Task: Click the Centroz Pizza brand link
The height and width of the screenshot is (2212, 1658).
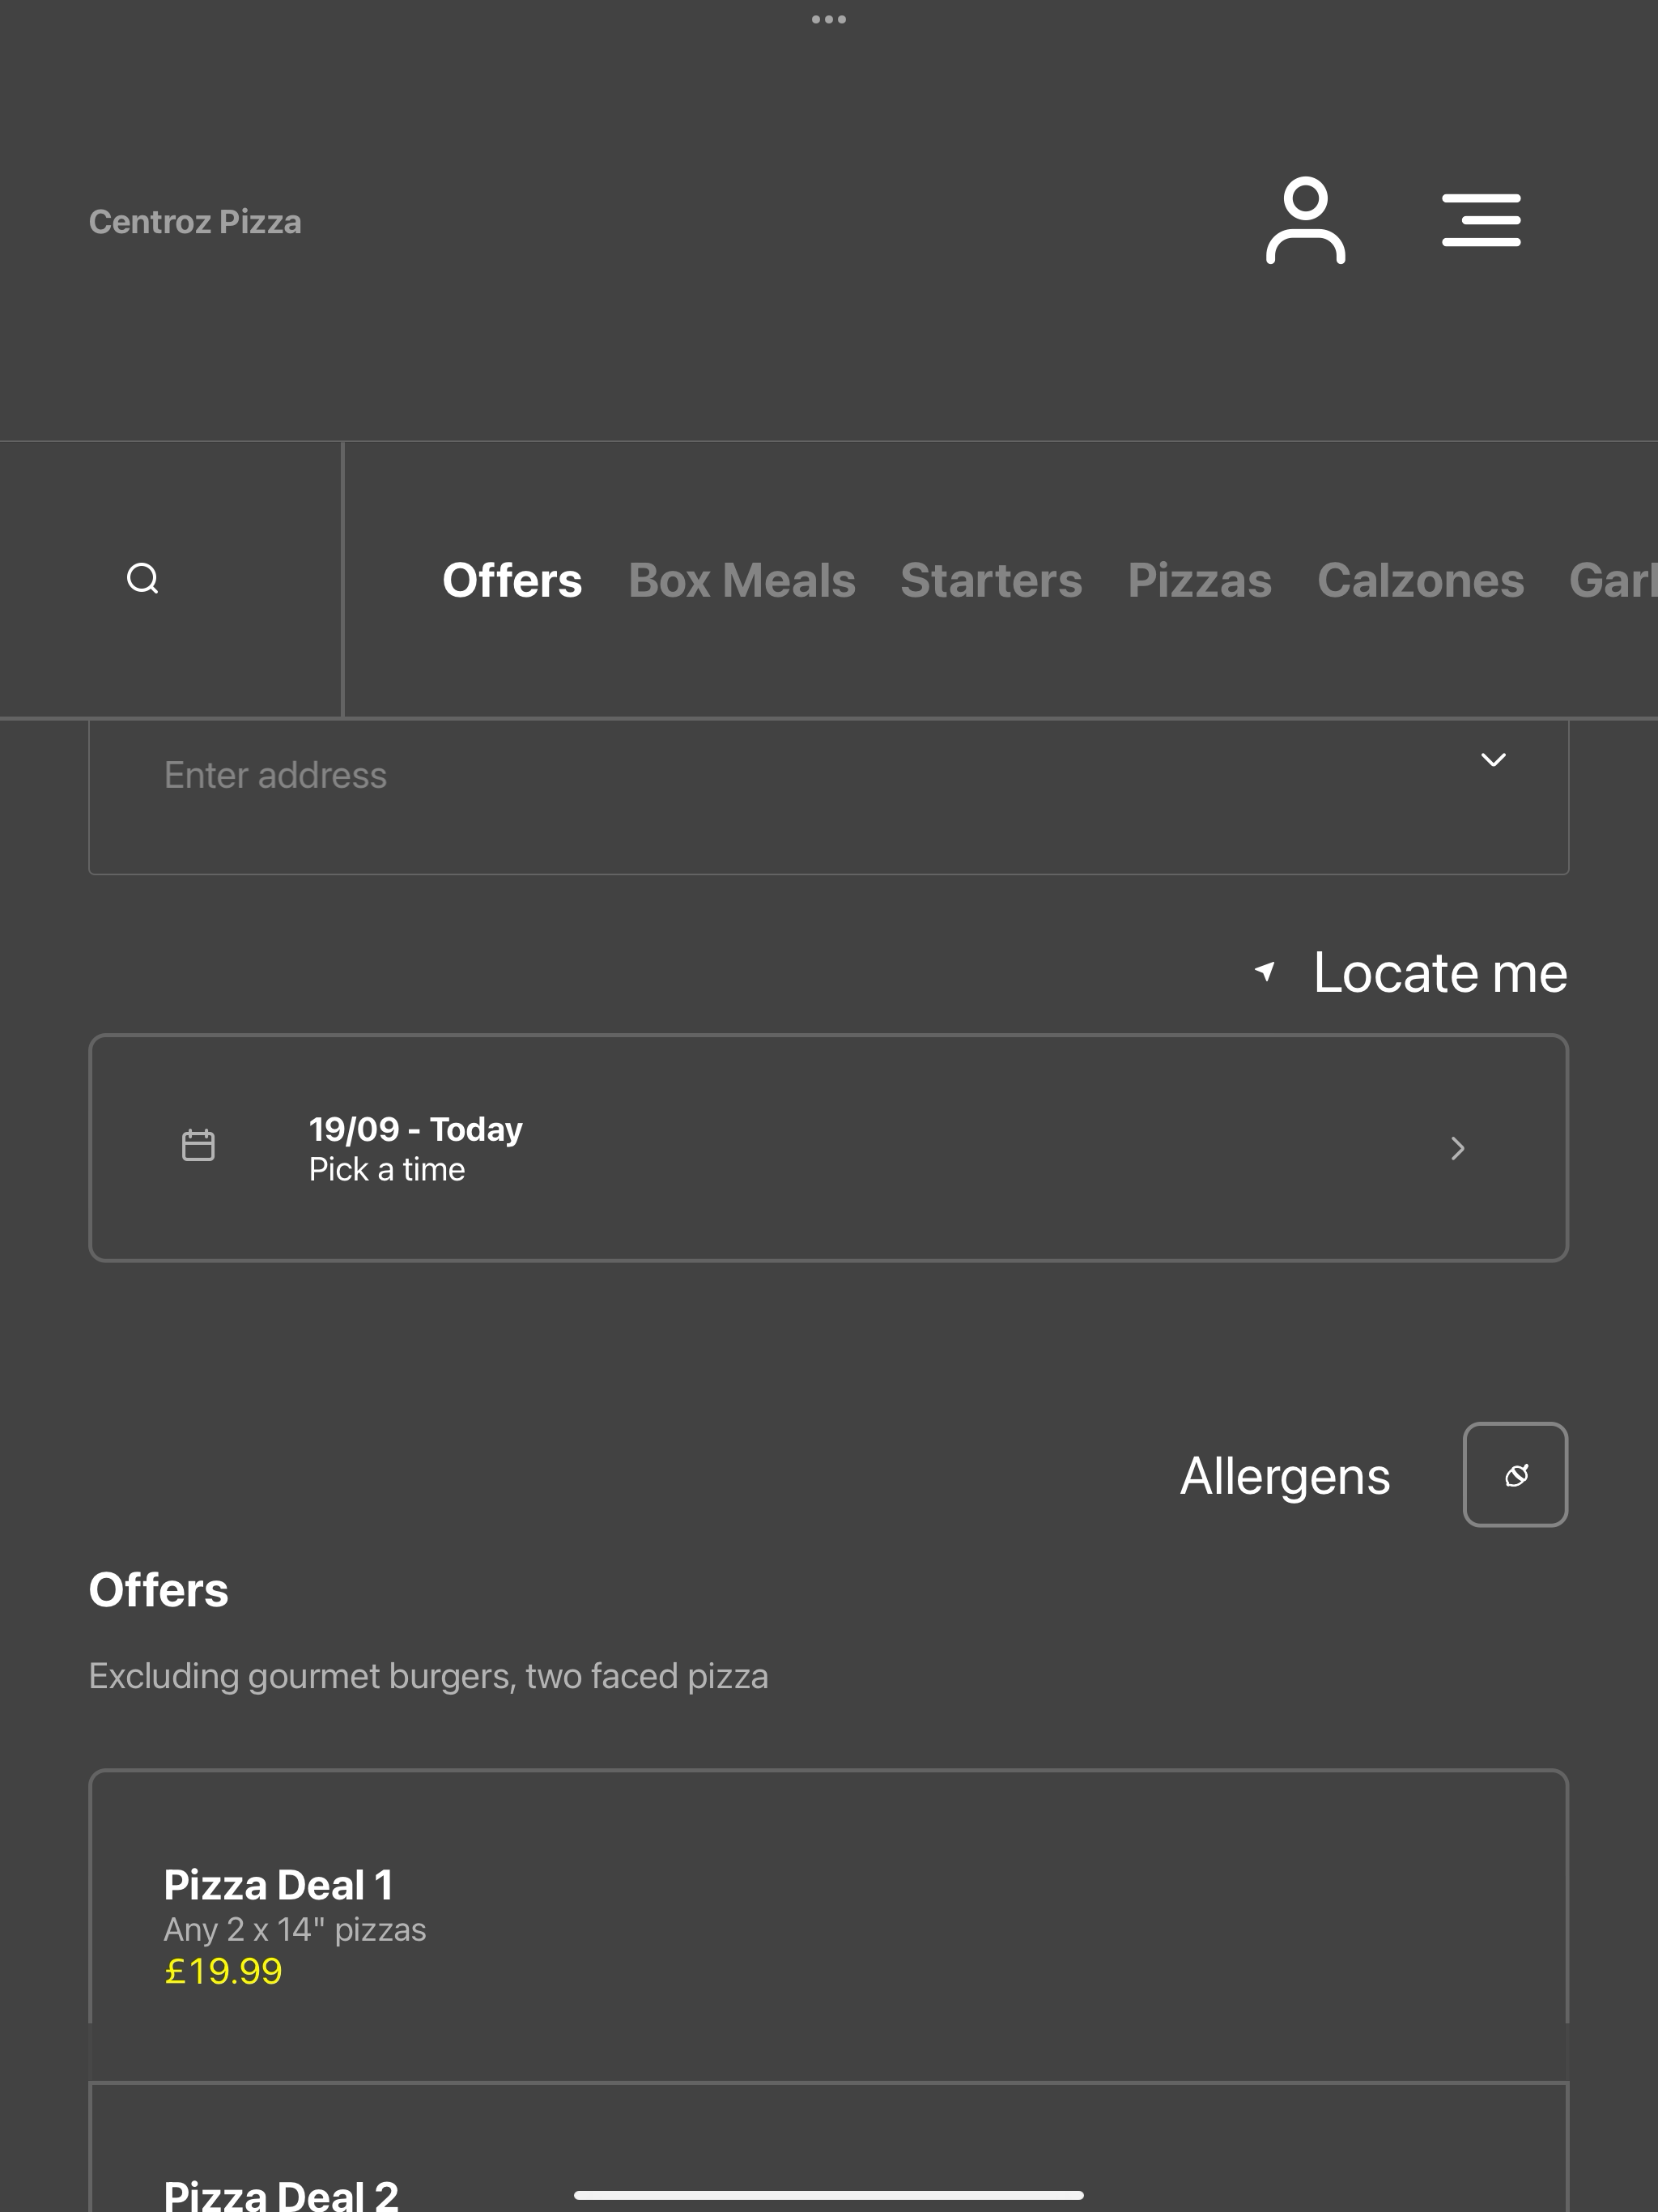Action: [195, 222]
